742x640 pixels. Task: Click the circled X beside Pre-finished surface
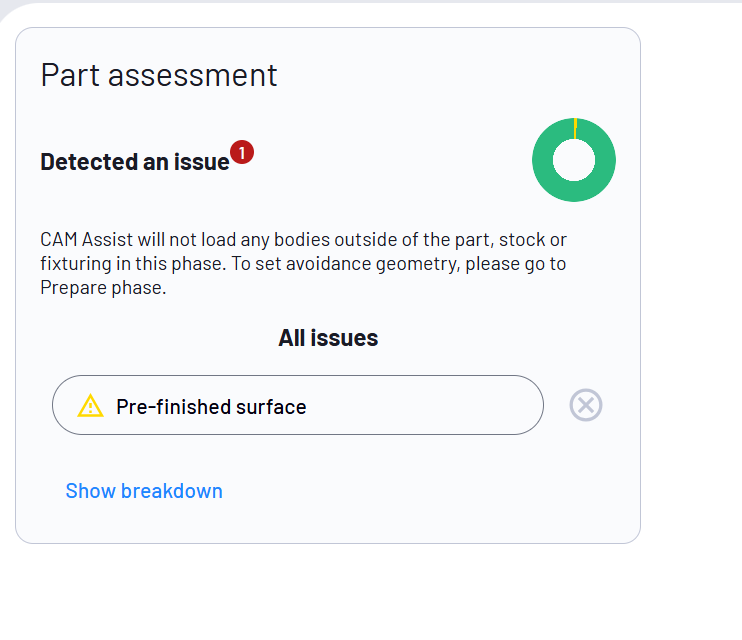coord(585,405)
